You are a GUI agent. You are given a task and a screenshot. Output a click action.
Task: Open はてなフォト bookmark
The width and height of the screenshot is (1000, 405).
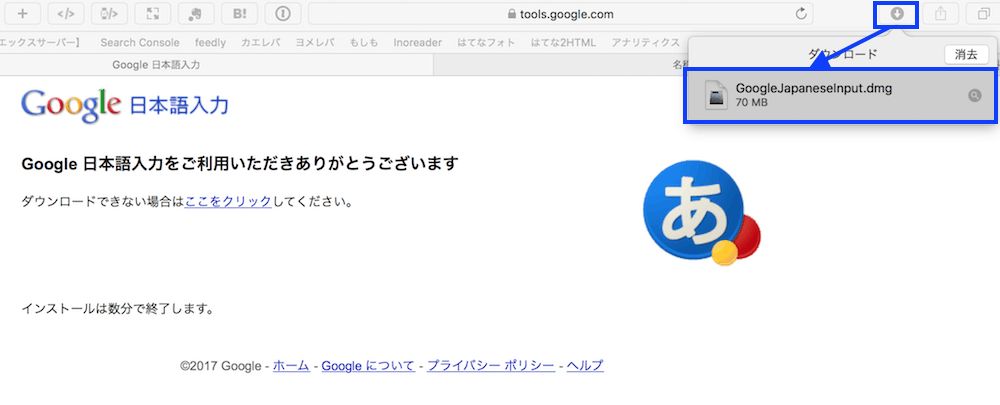(487, 43)
